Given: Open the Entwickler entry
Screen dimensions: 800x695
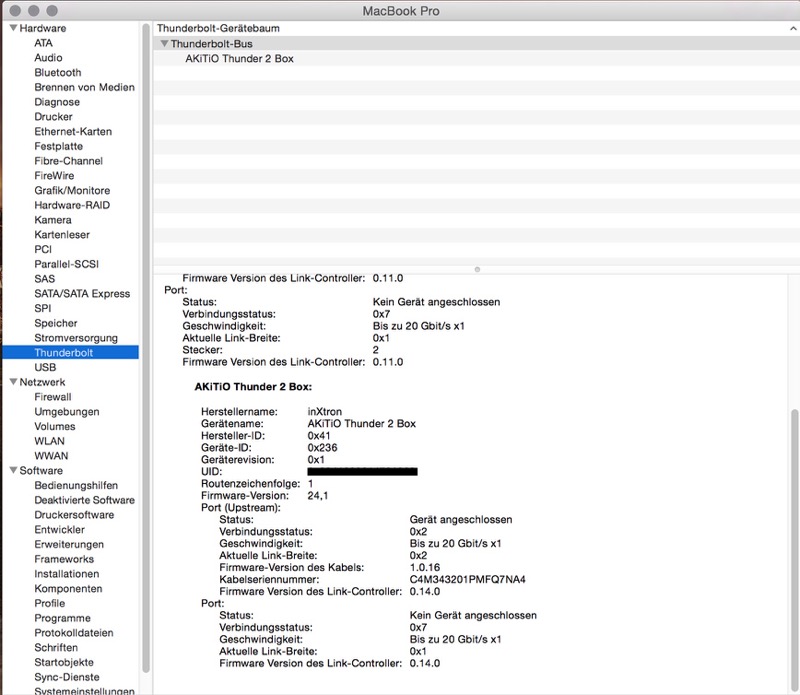Looking at the screenshot, I should (x=59, y=530).
